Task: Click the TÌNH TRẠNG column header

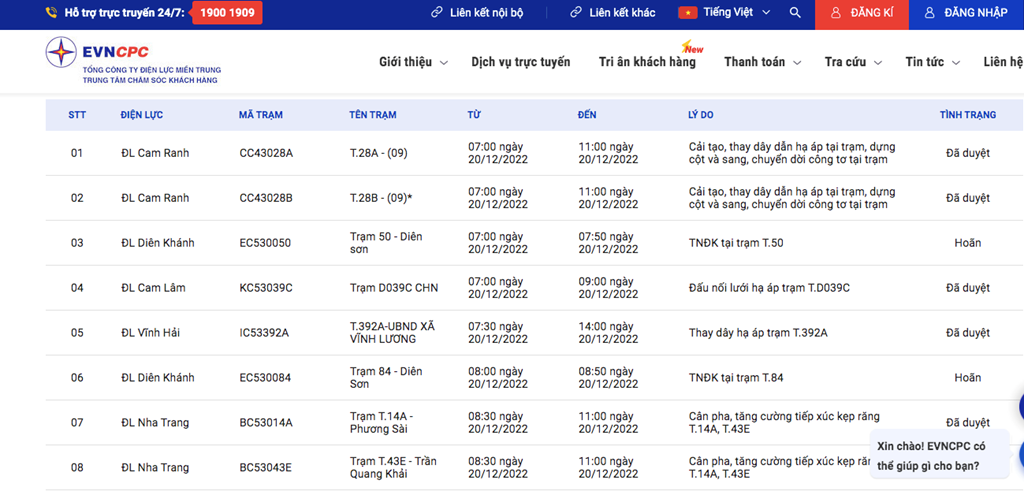Action: [967, 115]
